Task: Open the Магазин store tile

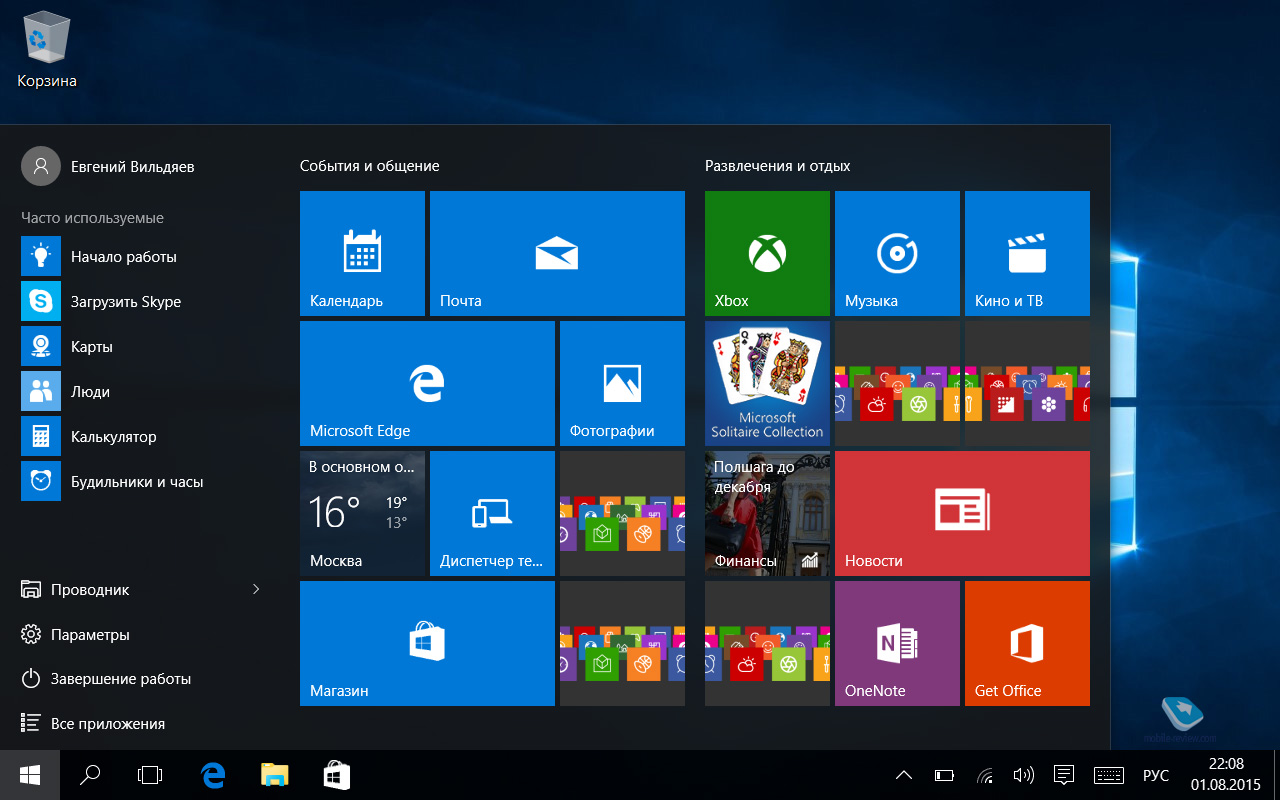Action: click(427, 643)
